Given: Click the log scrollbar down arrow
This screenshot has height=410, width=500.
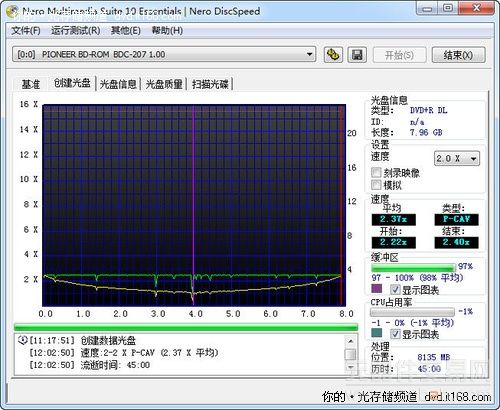Looking at the screenshot, I should pyautogui.click(x=350, y=367).
